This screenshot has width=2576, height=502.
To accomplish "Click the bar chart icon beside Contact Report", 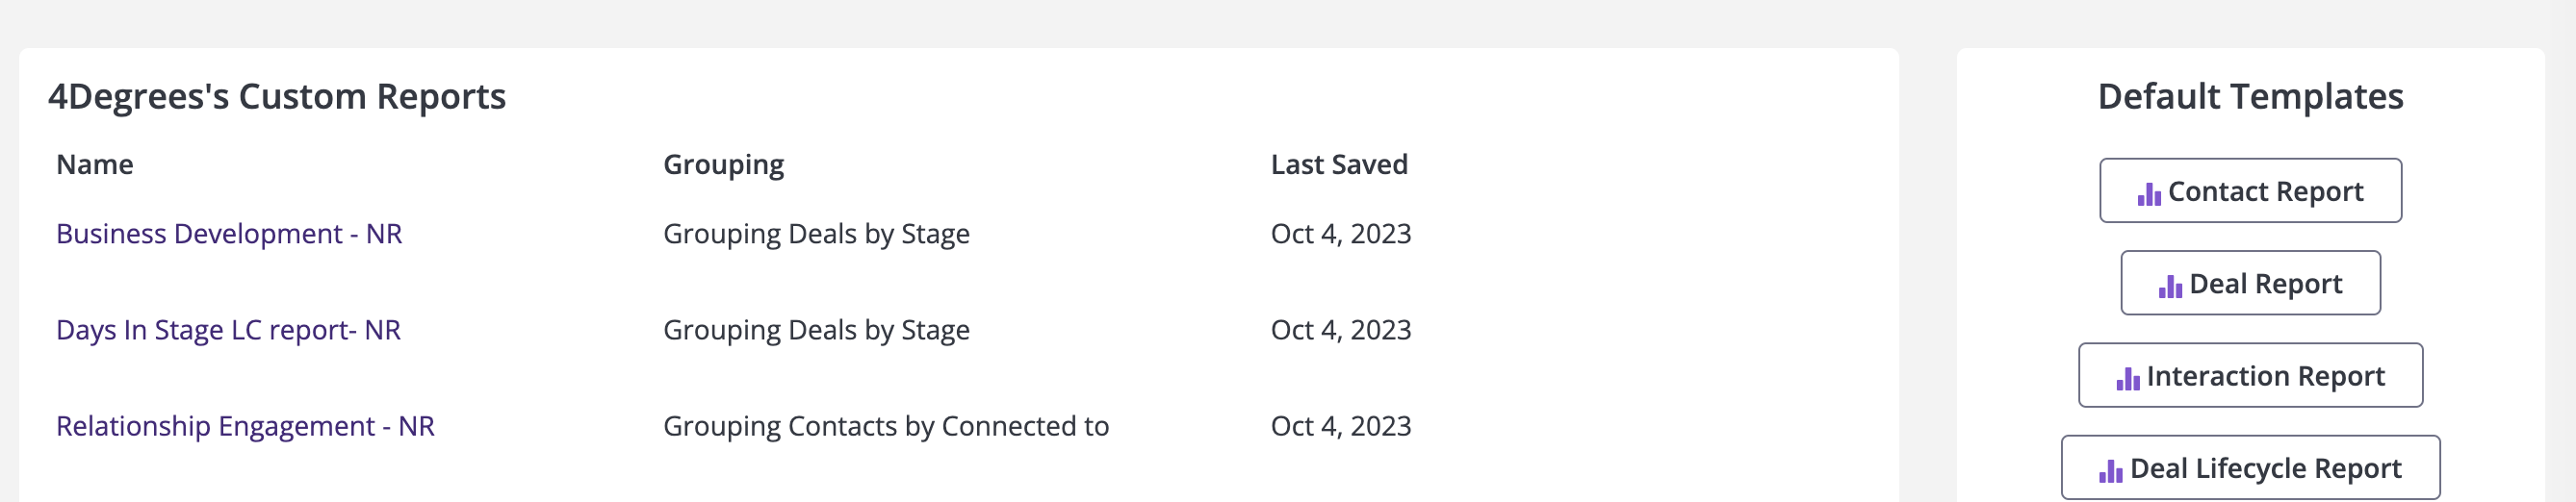I will [2149, 194].
